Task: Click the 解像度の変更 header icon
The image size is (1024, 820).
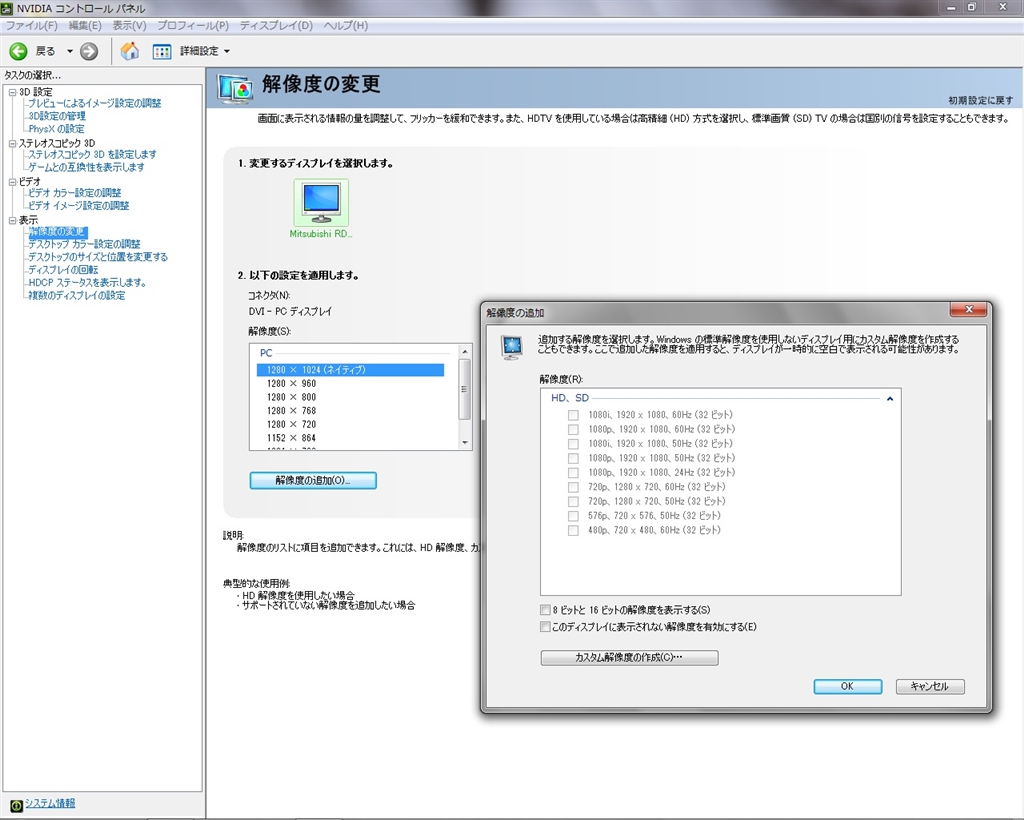Action: [235, 88]
